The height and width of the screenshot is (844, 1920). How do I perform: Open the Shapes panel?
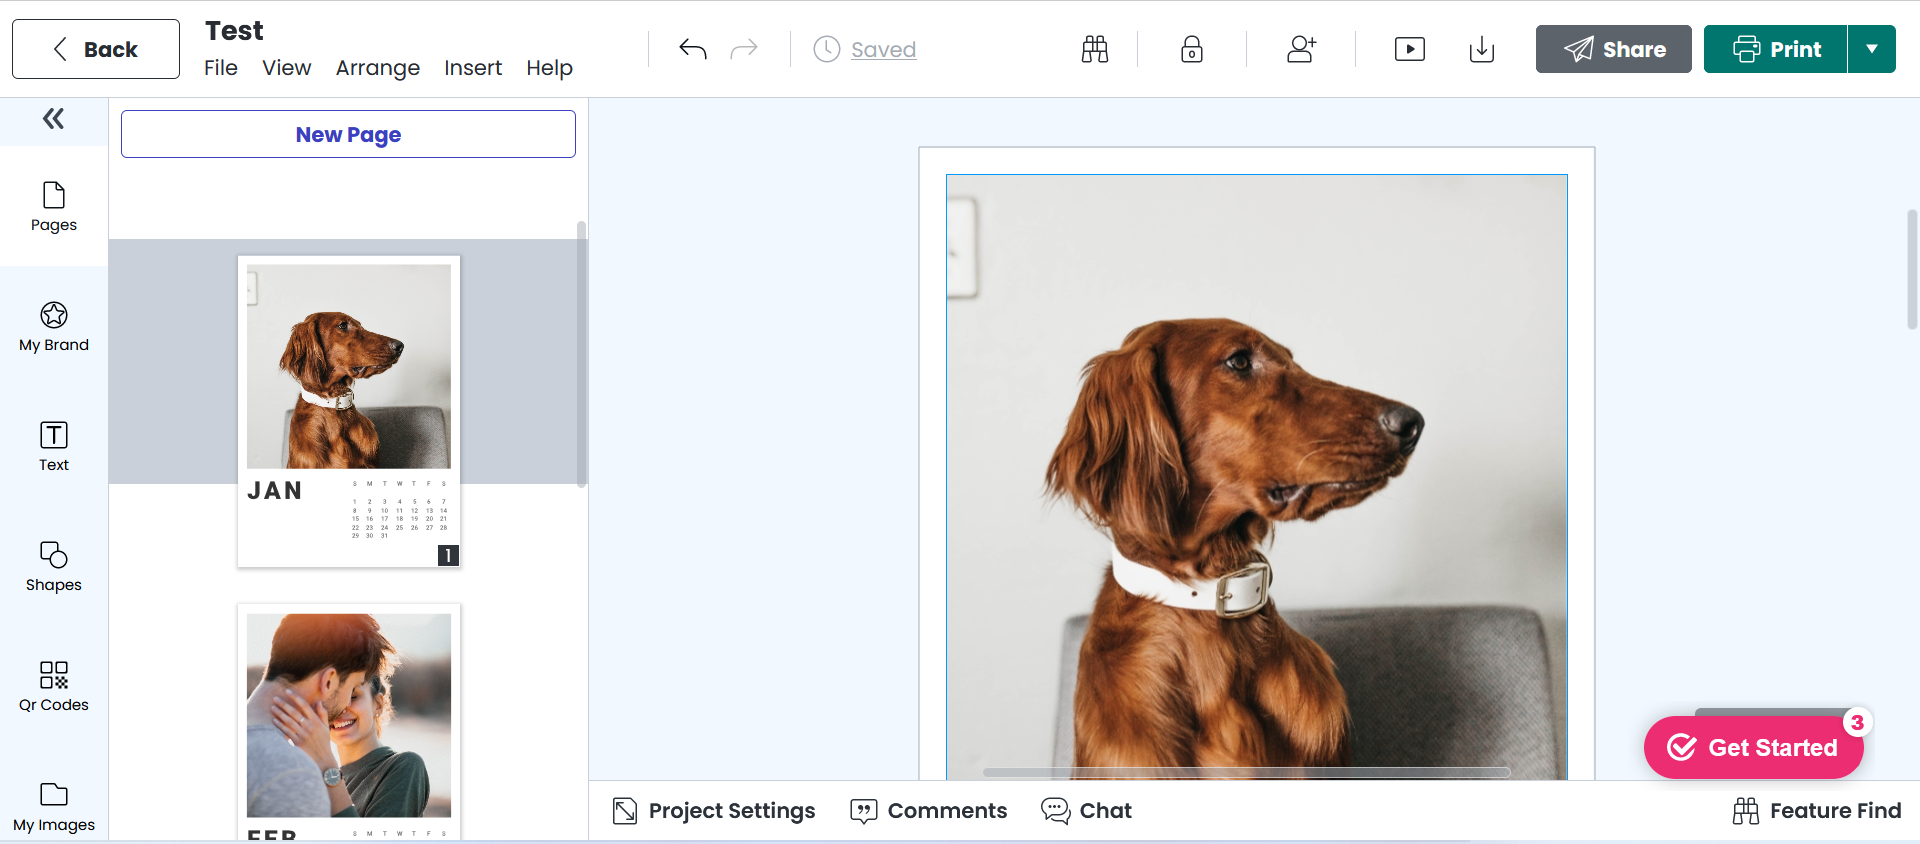[54, 566]
